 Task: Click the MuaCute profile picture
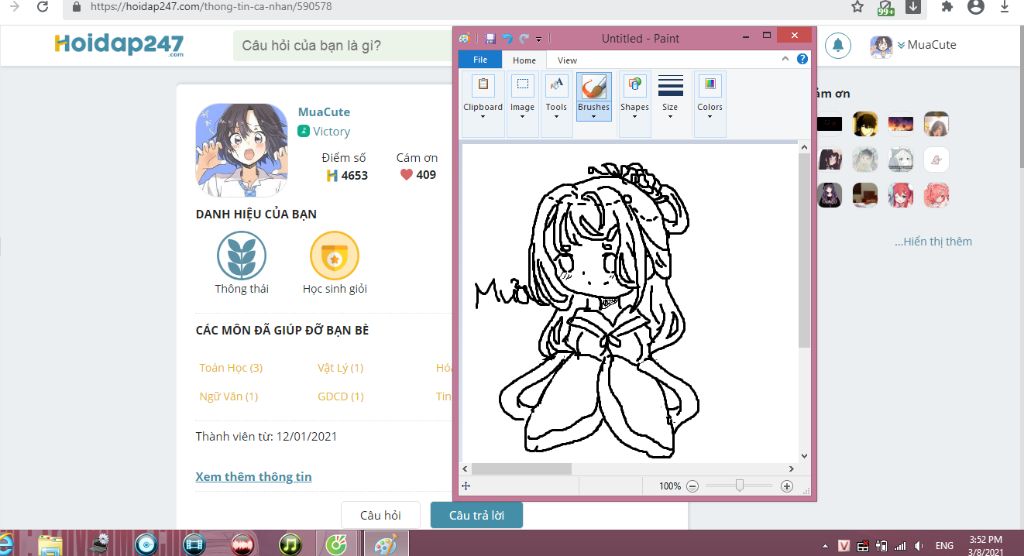click(242, 150)
